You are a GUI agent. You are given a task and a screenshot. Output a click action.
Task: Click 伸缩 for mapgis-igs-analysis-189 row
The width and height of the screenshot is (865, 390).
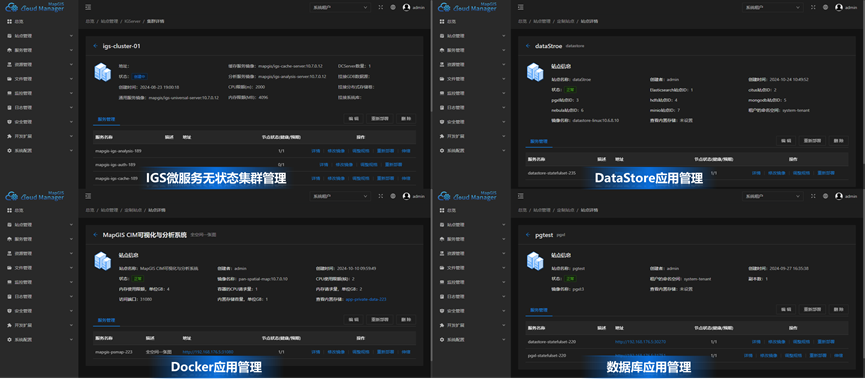(406, 150)
